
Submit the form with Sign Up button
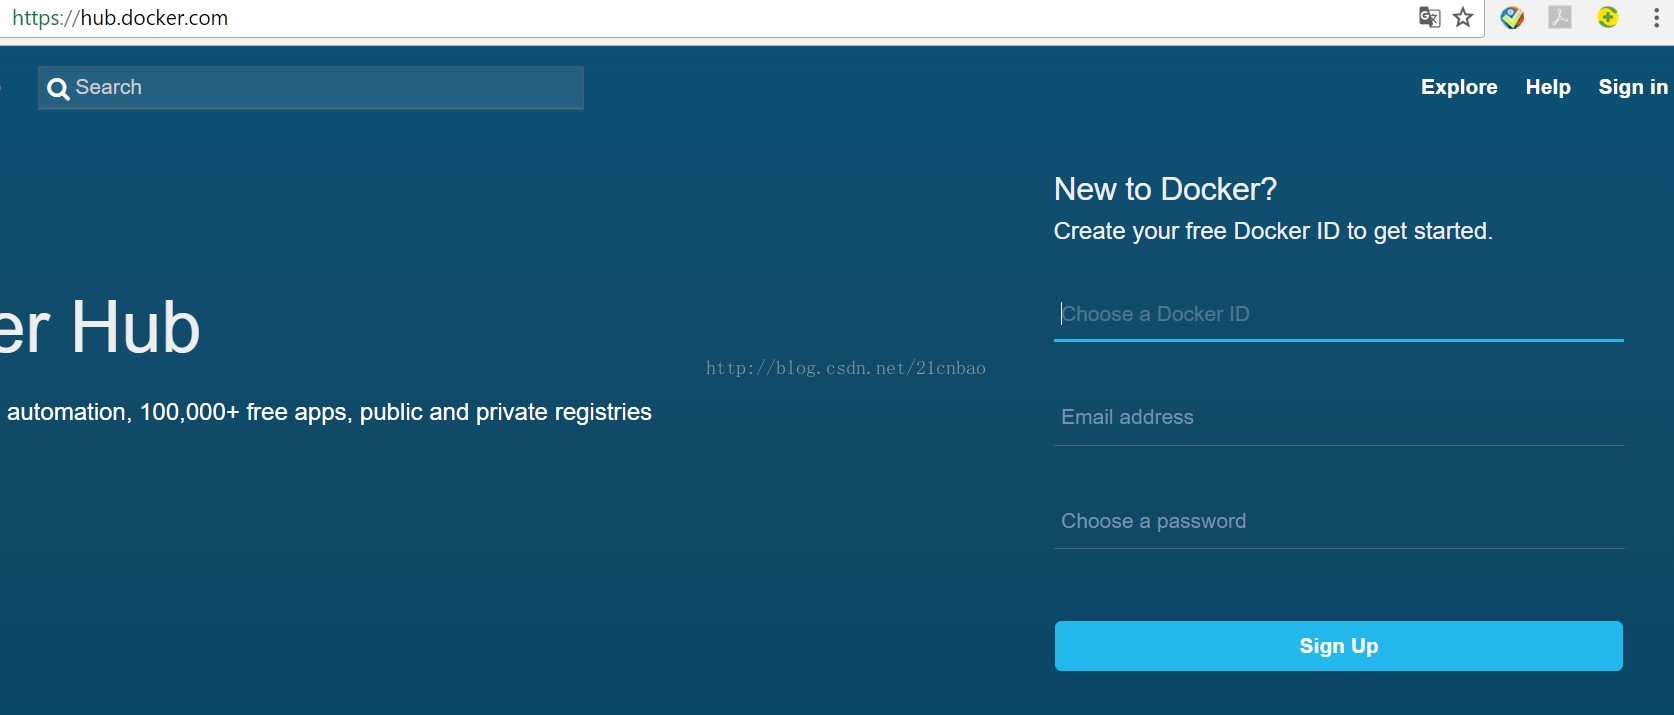click(1338, 646)
